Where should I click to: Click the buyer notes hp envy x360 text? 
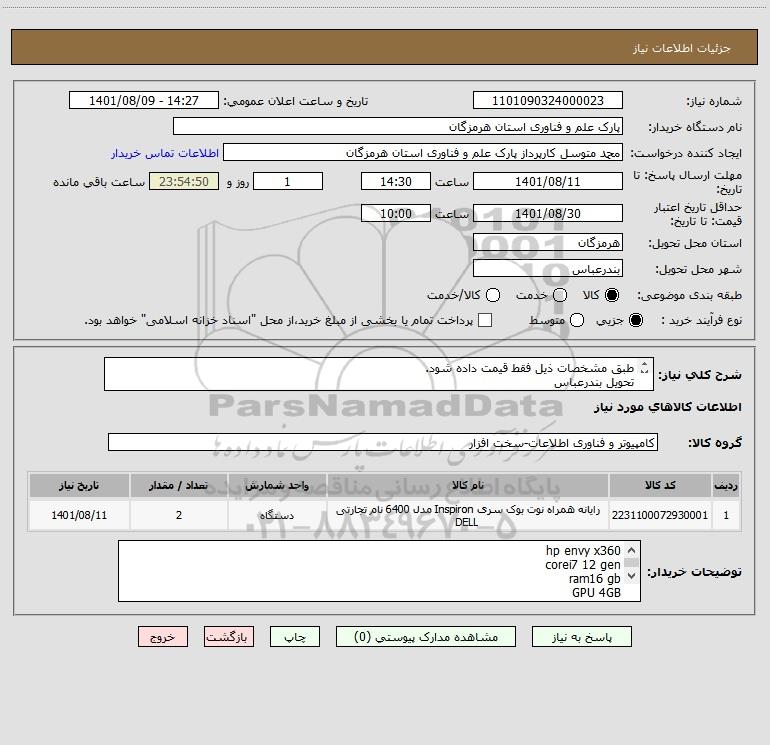583,551
